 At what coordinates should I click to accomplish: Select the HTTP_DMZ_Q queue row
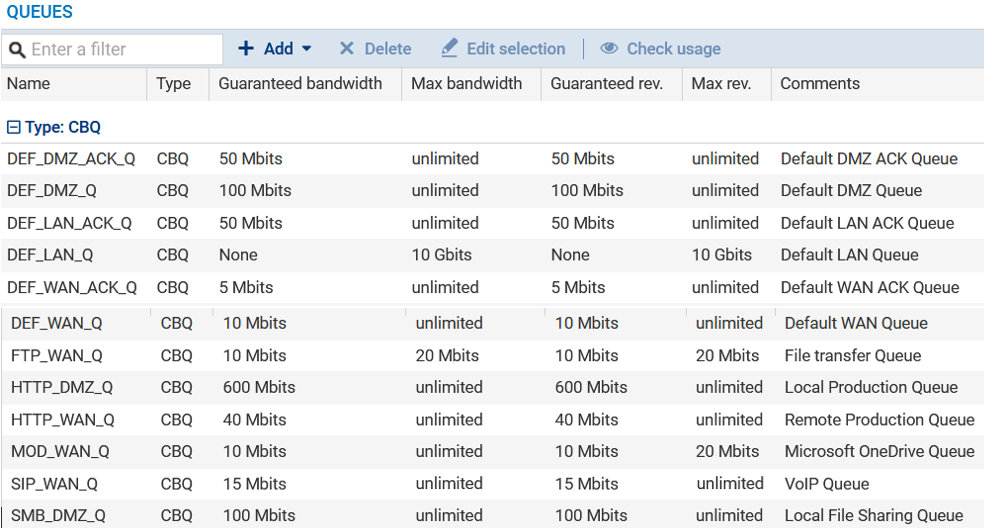coord(62,388)
